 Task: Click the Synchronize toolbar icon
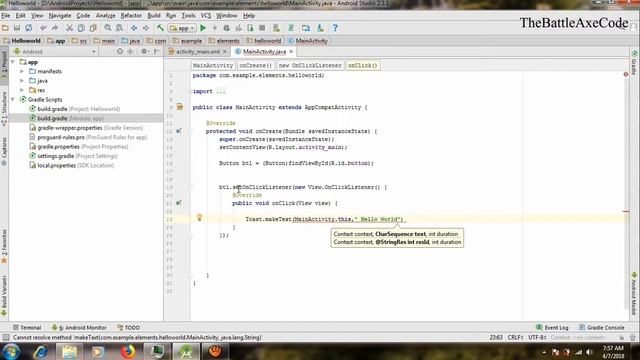coord(29,28)
